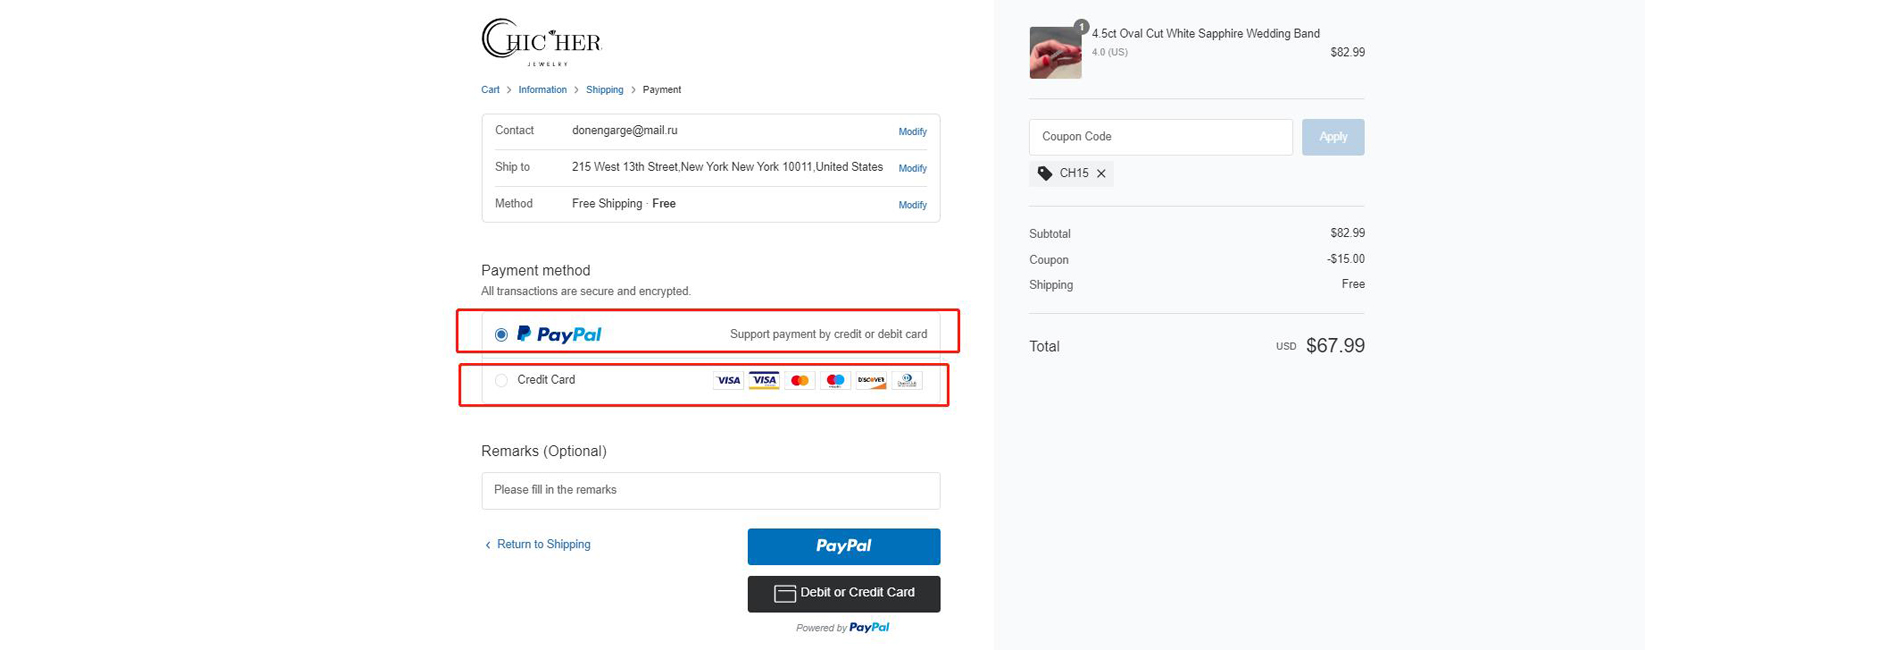
Task: Click the Debit or Credit Card button
Action: point(844,593)
